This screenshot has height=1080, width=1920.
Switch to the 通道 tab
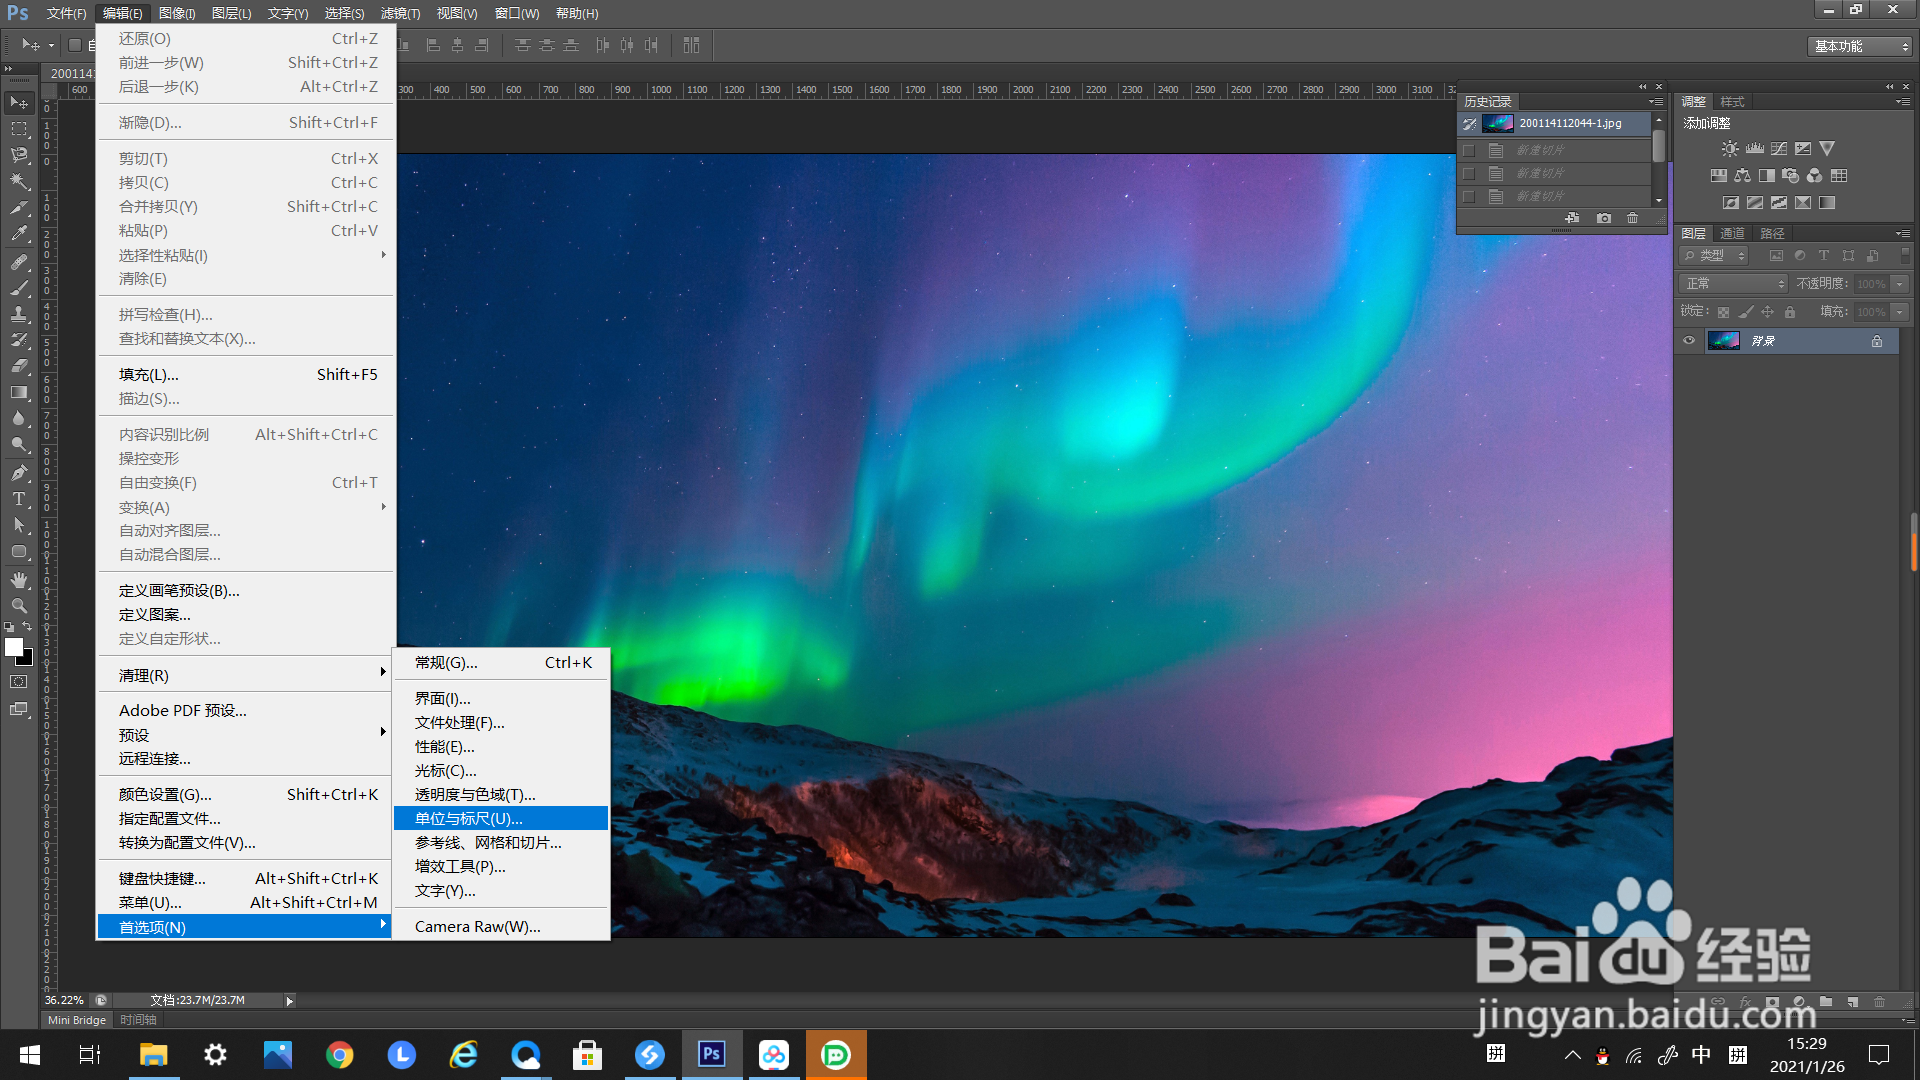(x=1732, y=233)
